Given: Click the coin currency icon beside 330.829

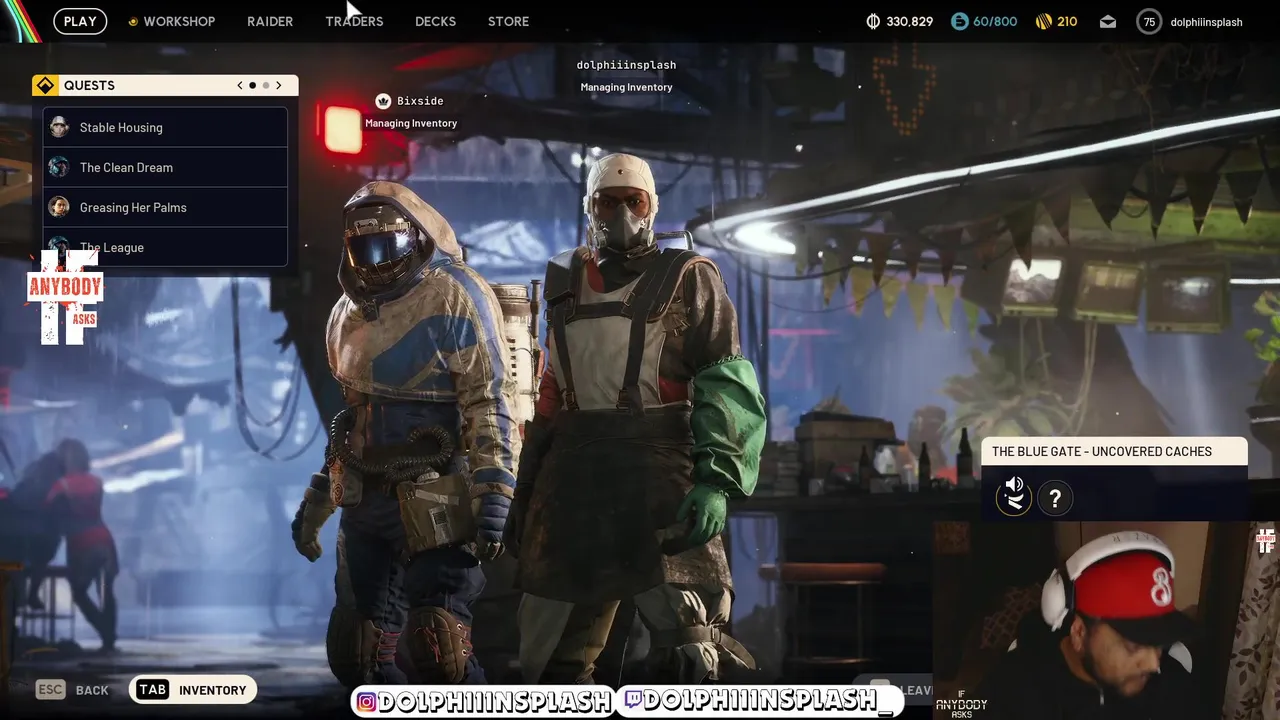Looking at the screenshot, I should pos(873,21).
